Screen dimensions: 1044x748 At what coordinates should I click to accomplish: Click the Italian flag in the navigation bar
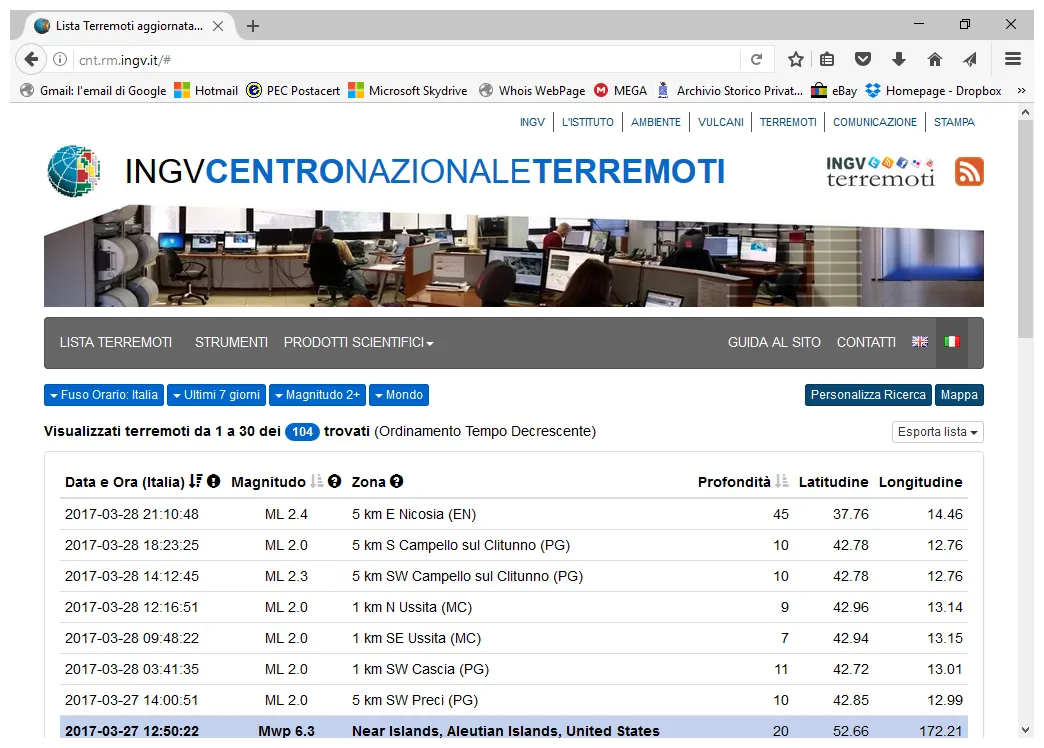(x=951, y=341)
